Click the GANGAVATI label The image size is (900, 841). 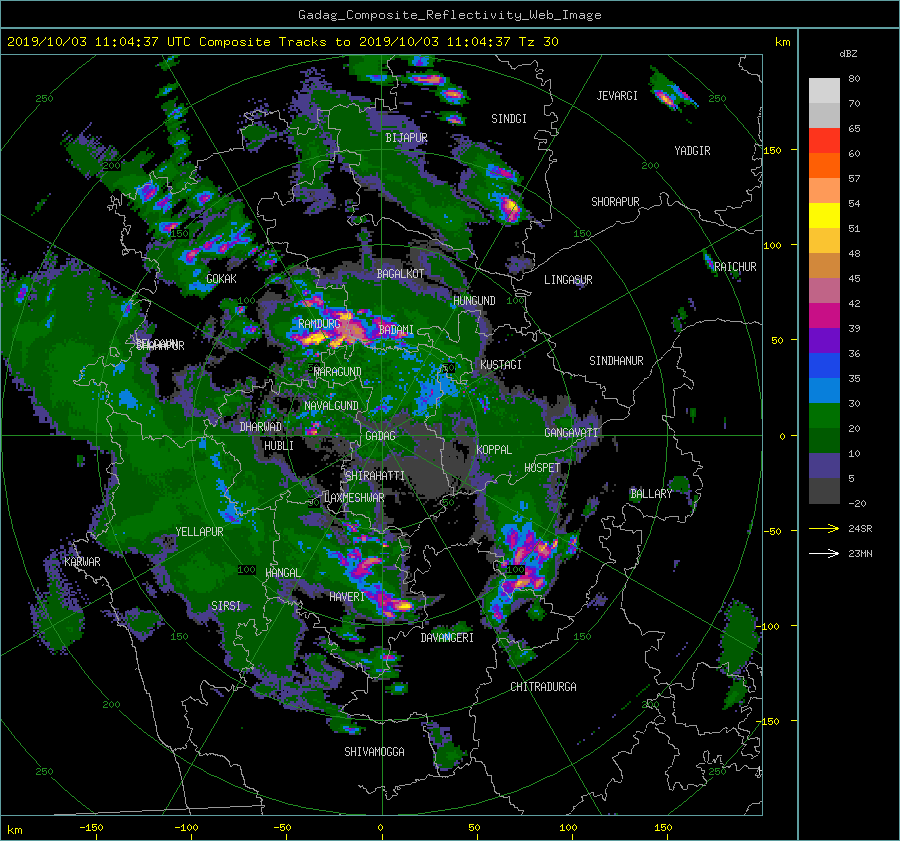coord(571,433)
